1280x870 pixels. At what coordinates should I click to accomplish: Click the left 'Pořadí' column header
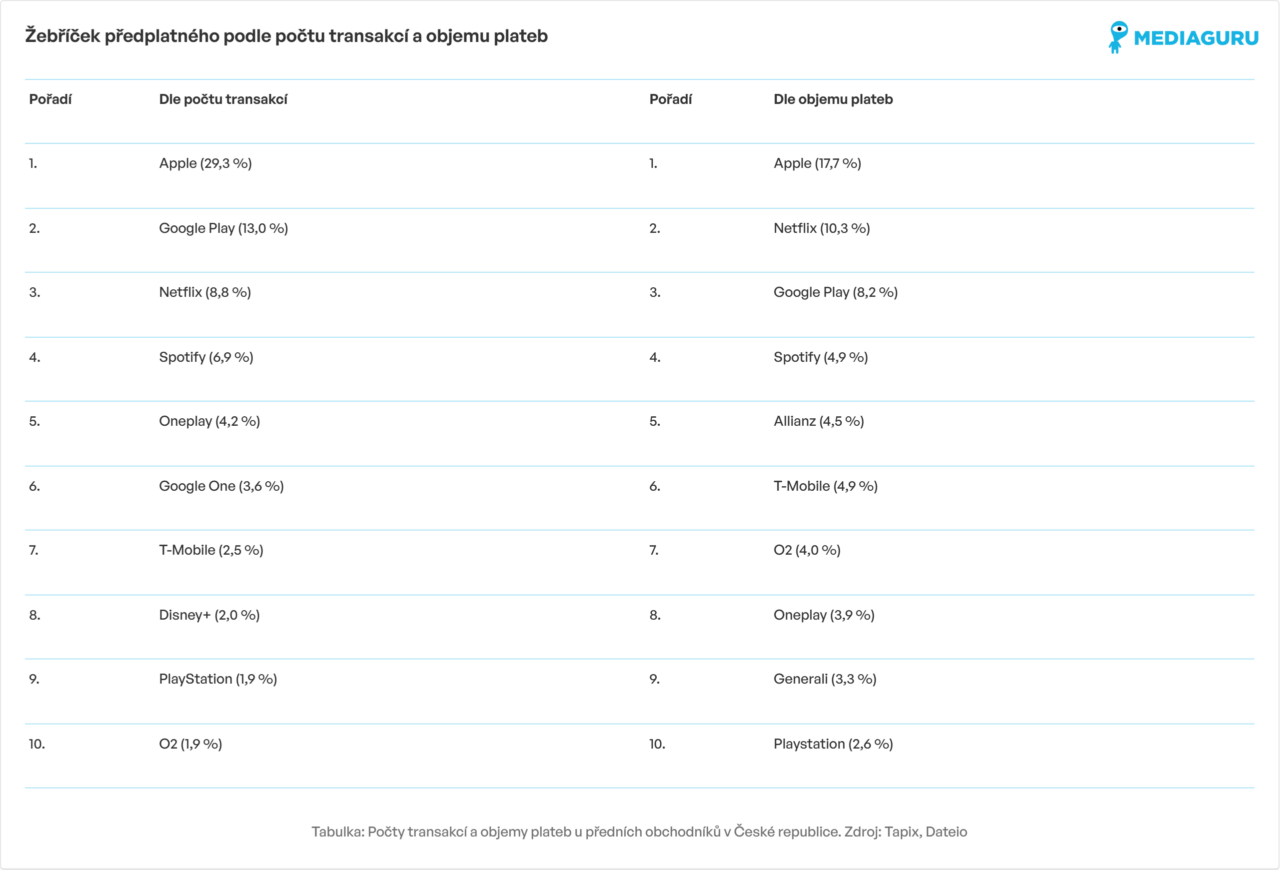(x=50, y=99)
